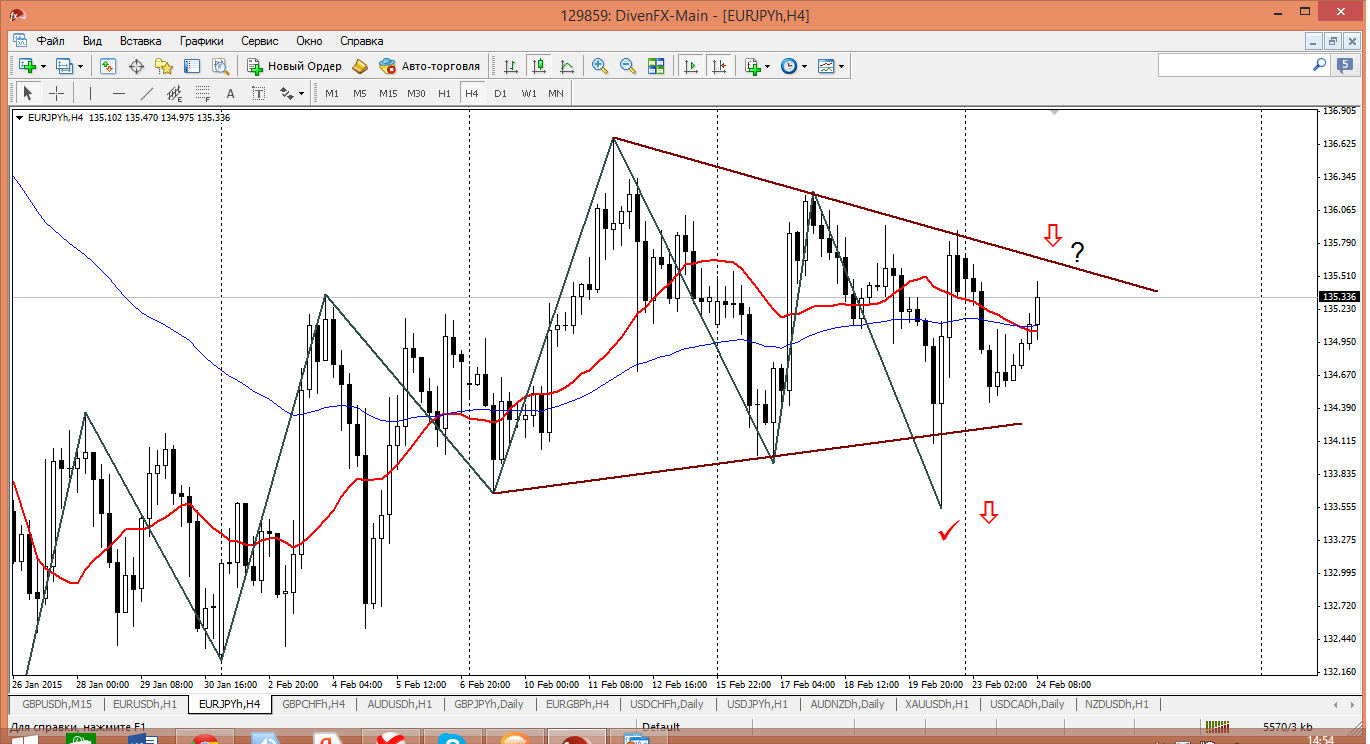Open the Файл menu

click(51, 41)
